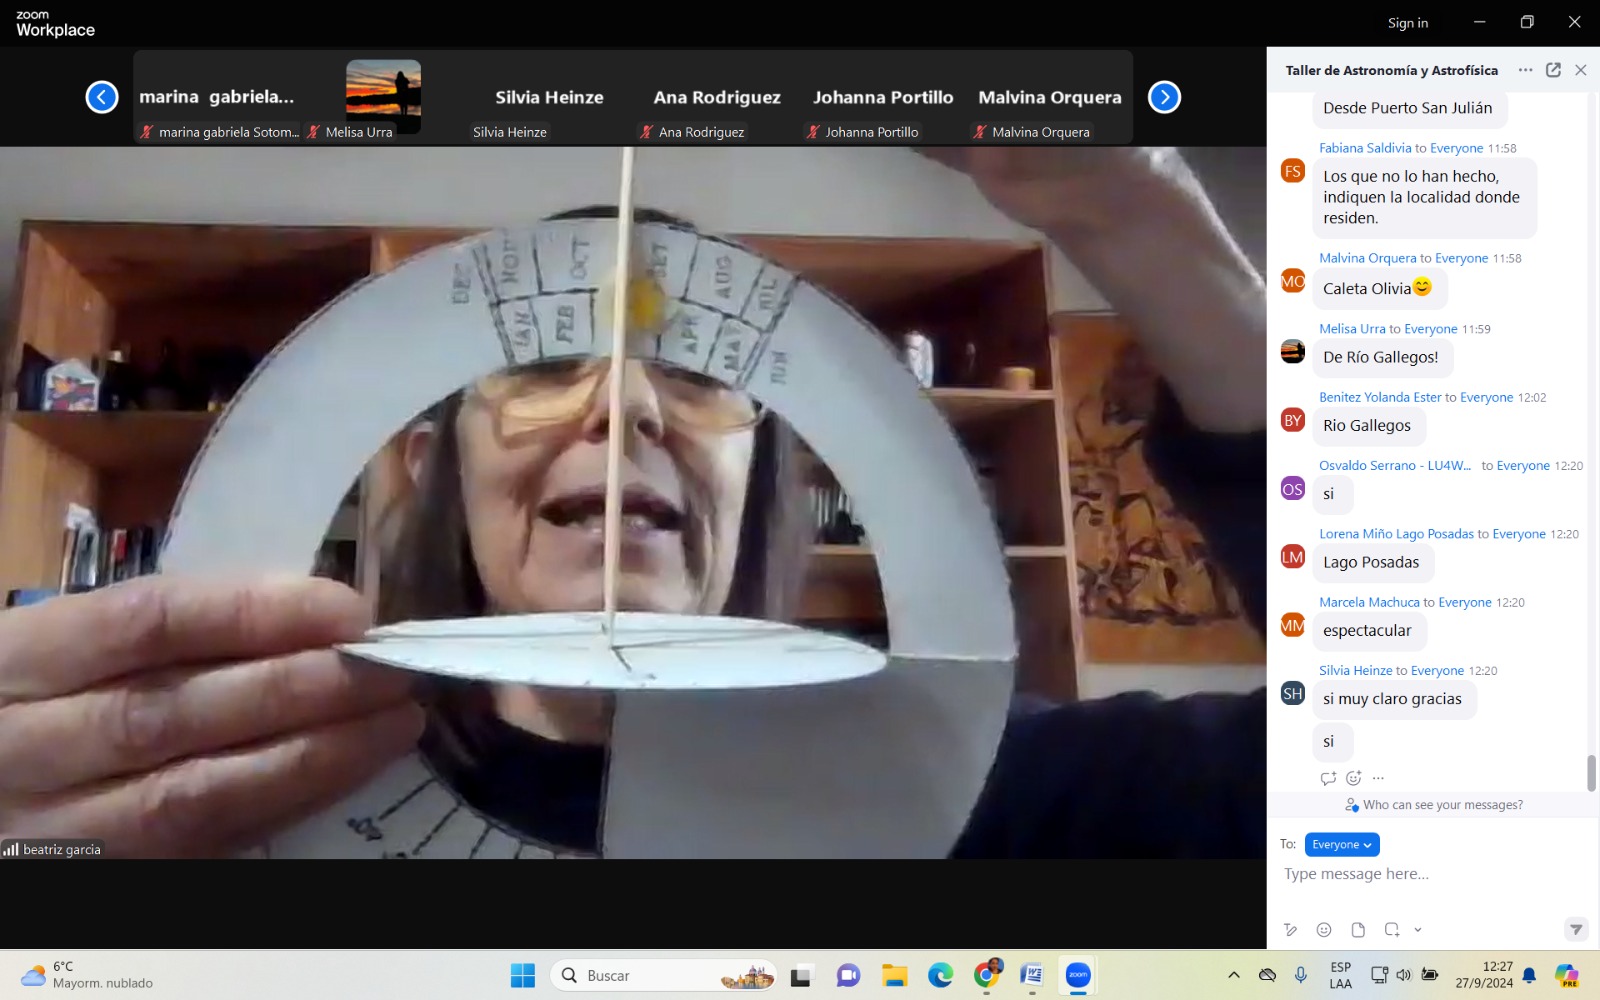This screenshot has height=1000, width=1600.
Task: Reply in thread to last message
Action: tap(1328, 778)
